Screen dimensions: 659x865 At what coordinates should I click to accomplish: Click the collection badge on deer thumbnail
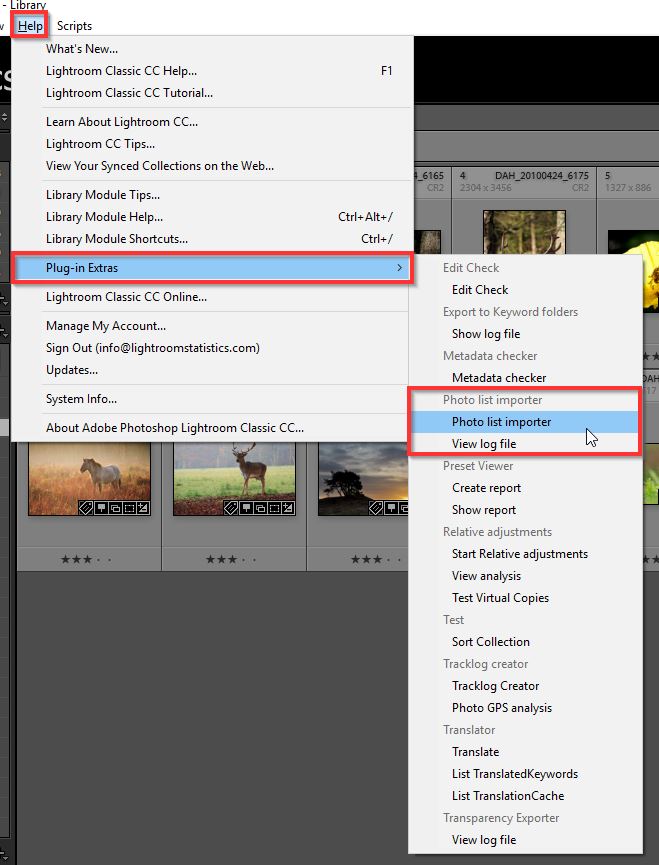click(x=260, y=508)
